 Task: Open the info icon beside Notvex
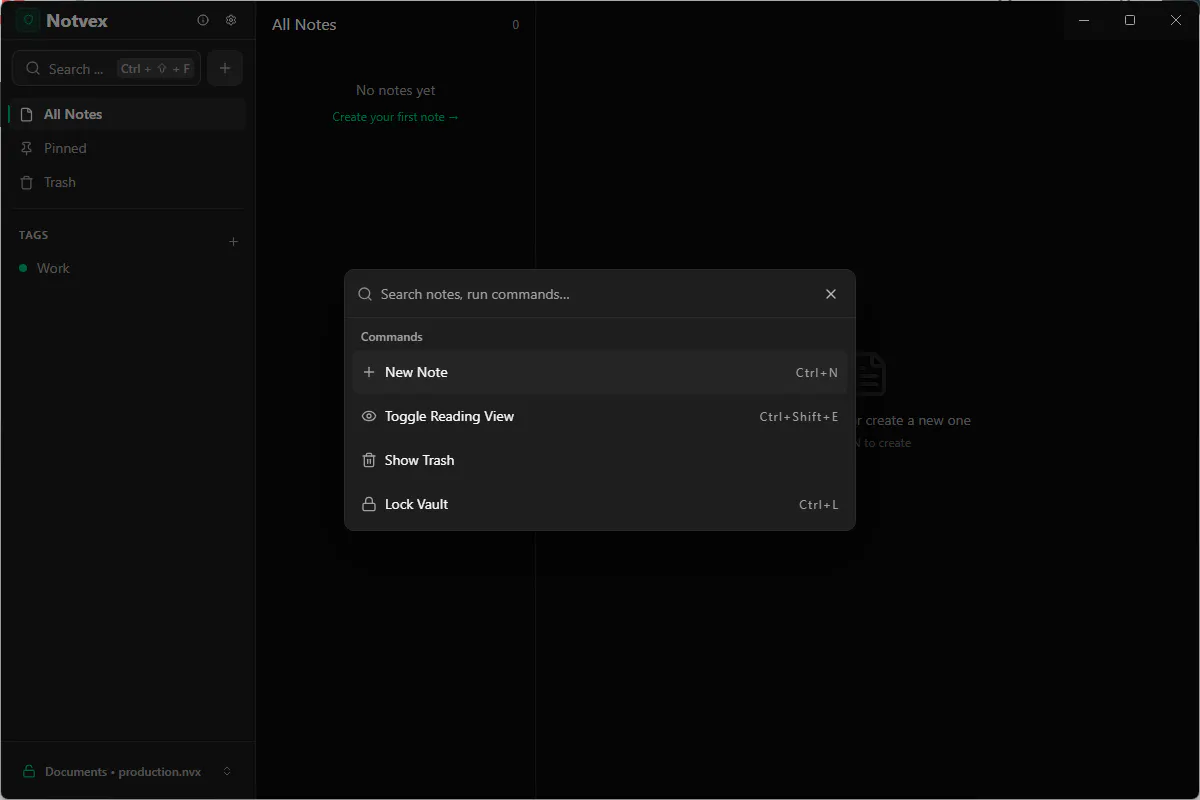pos(203,20)
